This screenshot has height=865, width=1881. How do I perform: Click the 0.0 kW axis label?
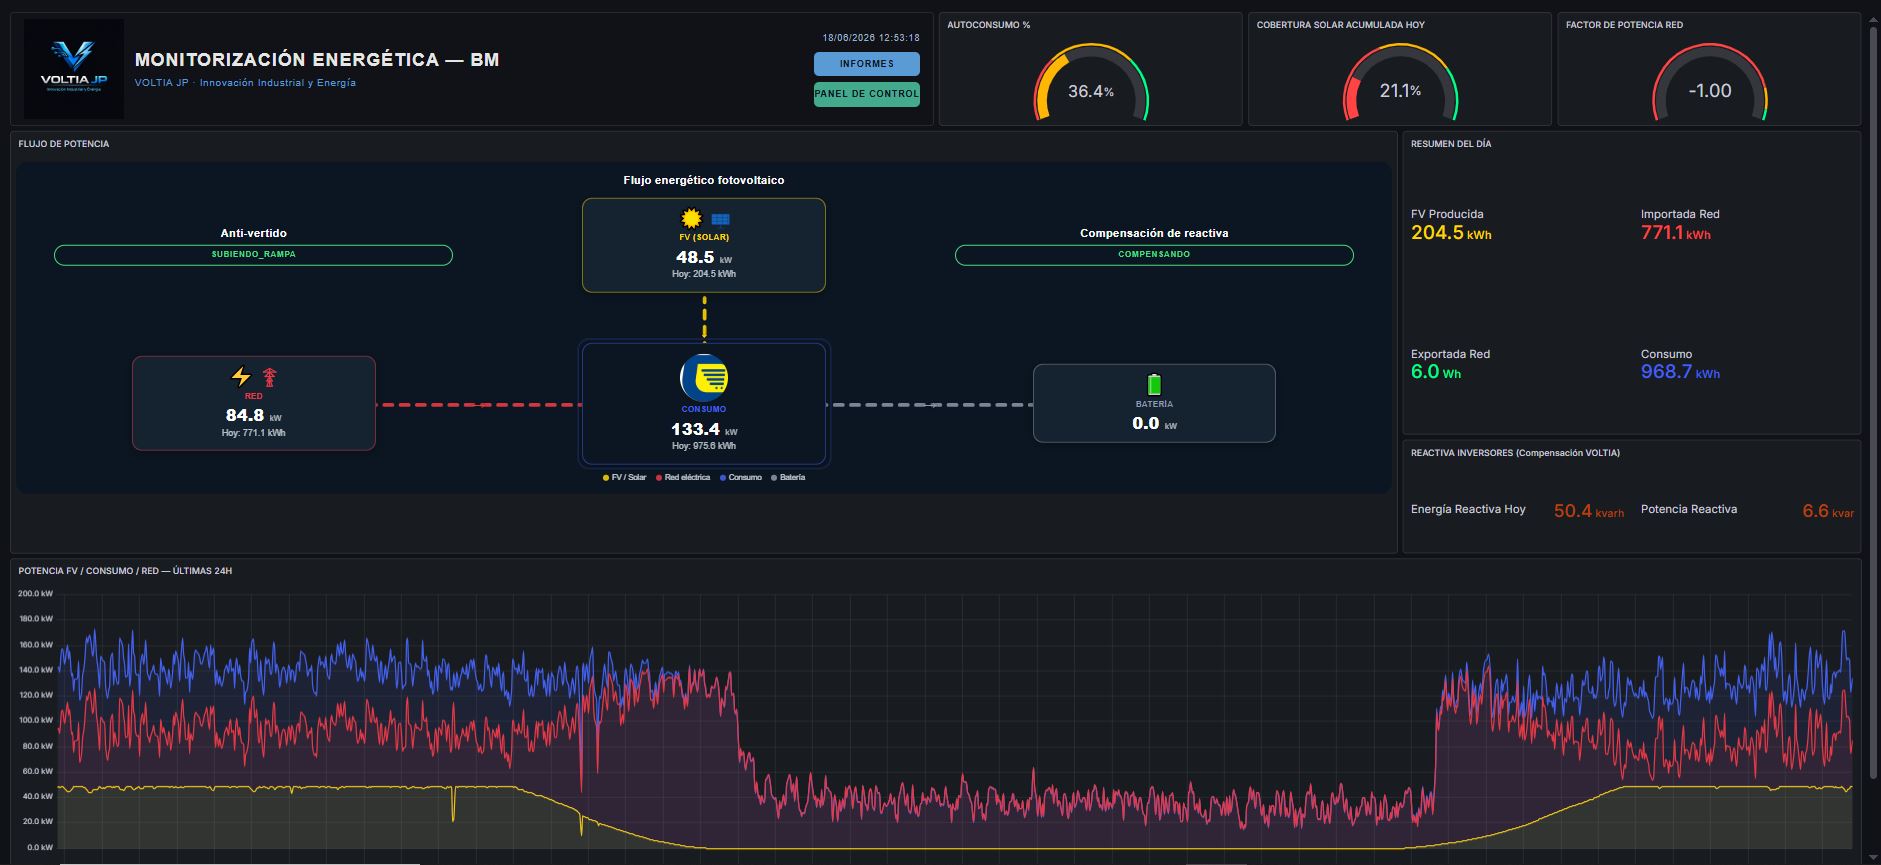40,847
